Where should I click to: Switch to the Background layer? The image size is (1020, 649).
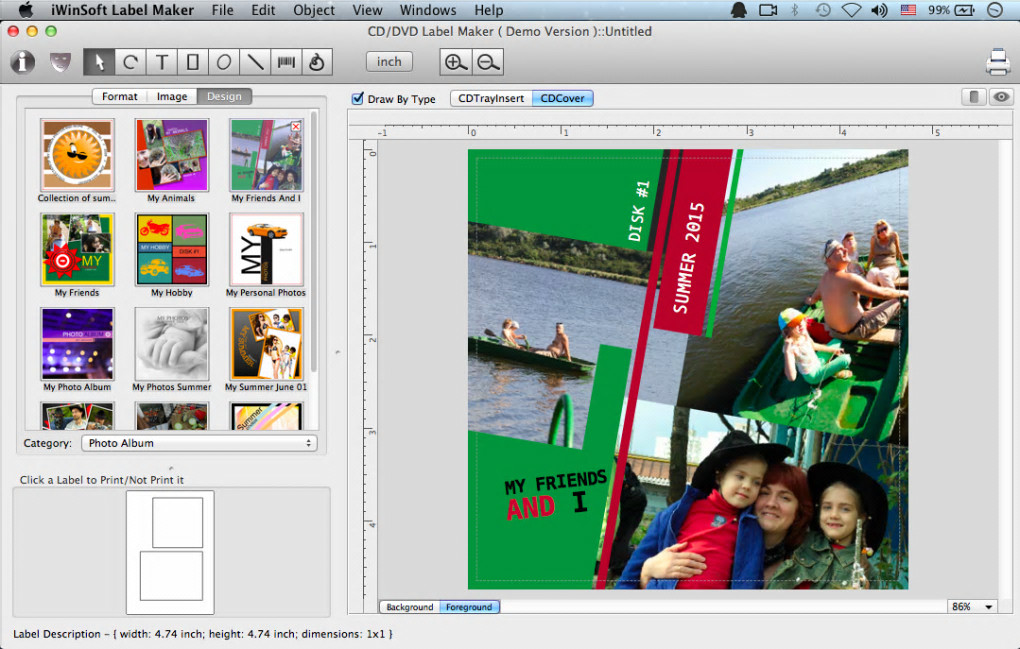409,607
